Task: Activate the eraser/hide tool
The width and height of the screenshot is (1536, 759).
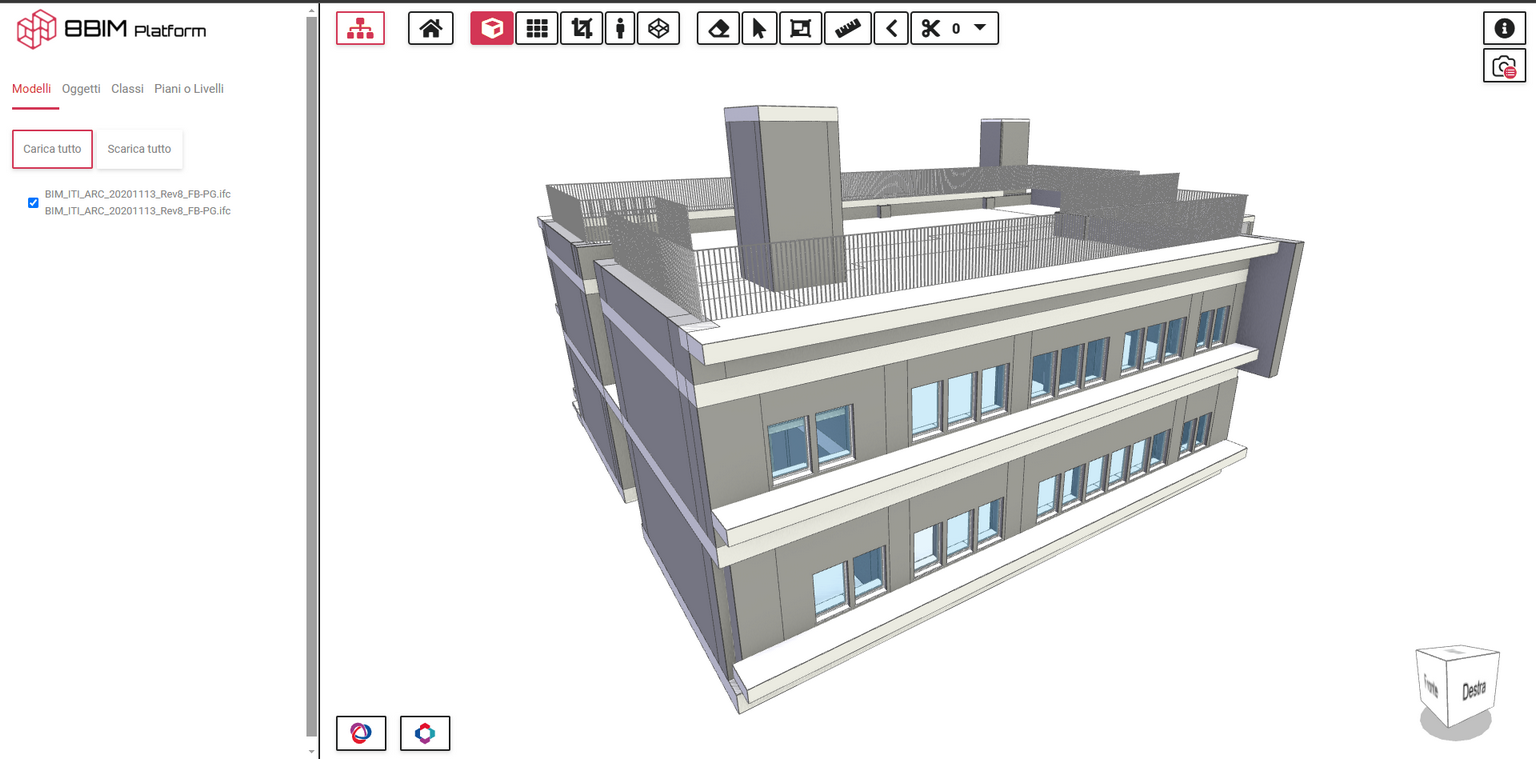Action: (717, 28)
